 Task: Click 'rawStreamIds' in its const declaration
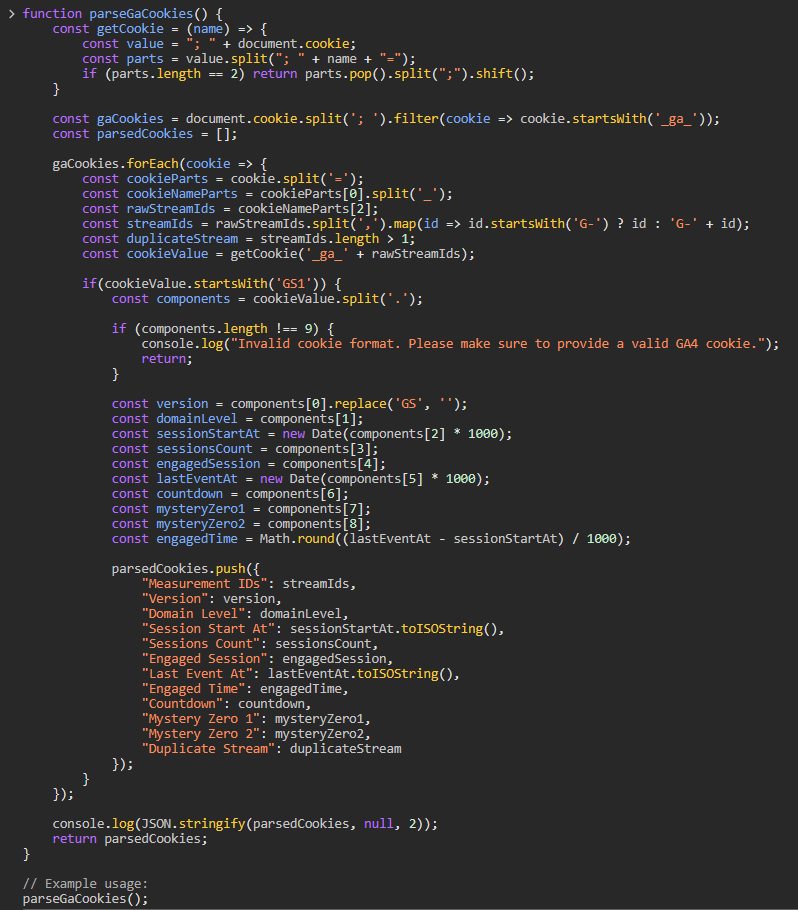171,209
